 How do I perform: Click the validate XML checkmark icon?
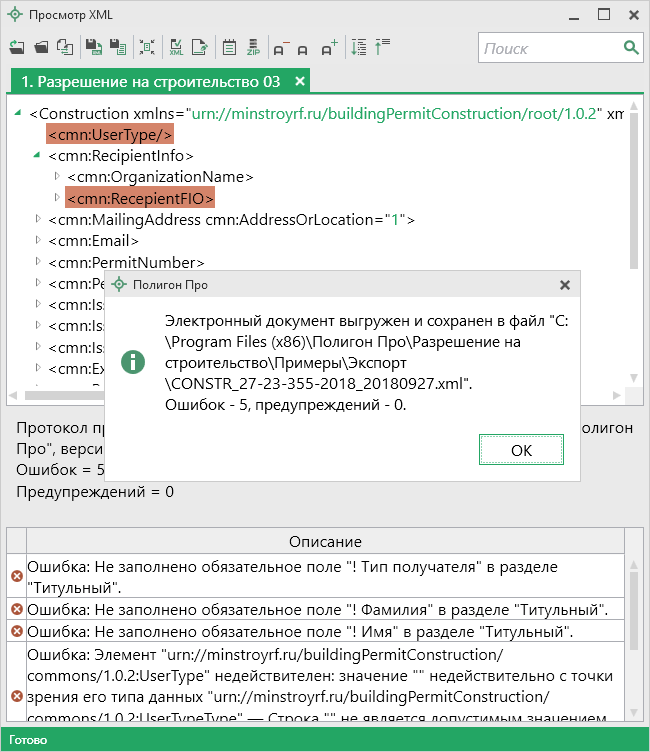click(176, 47)
